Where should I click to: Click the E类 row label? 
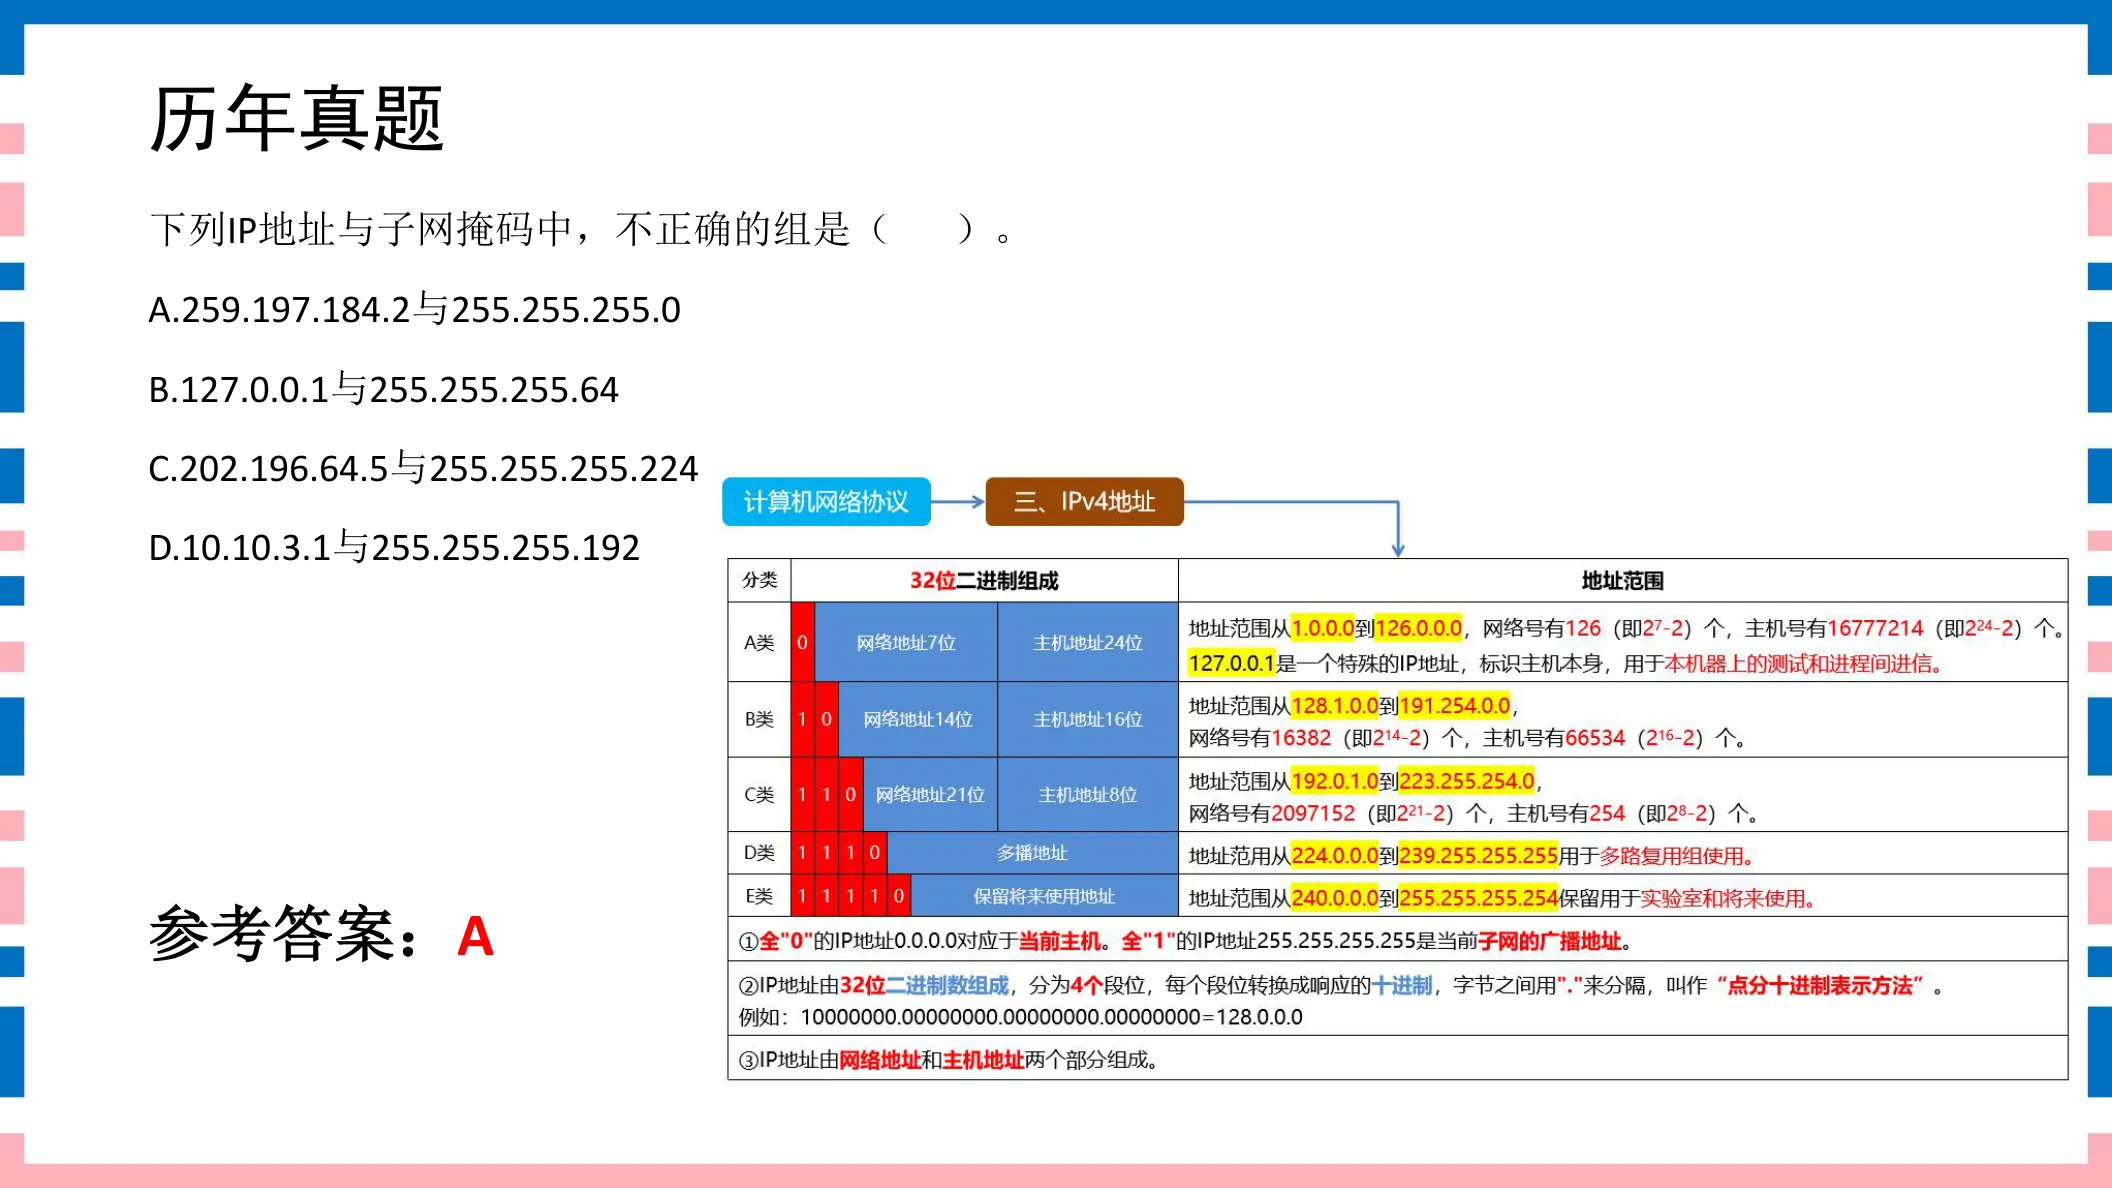(759, 896)
